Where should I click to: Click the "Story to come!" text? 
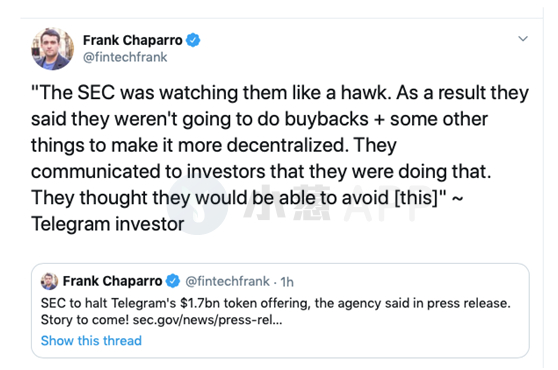85,320
